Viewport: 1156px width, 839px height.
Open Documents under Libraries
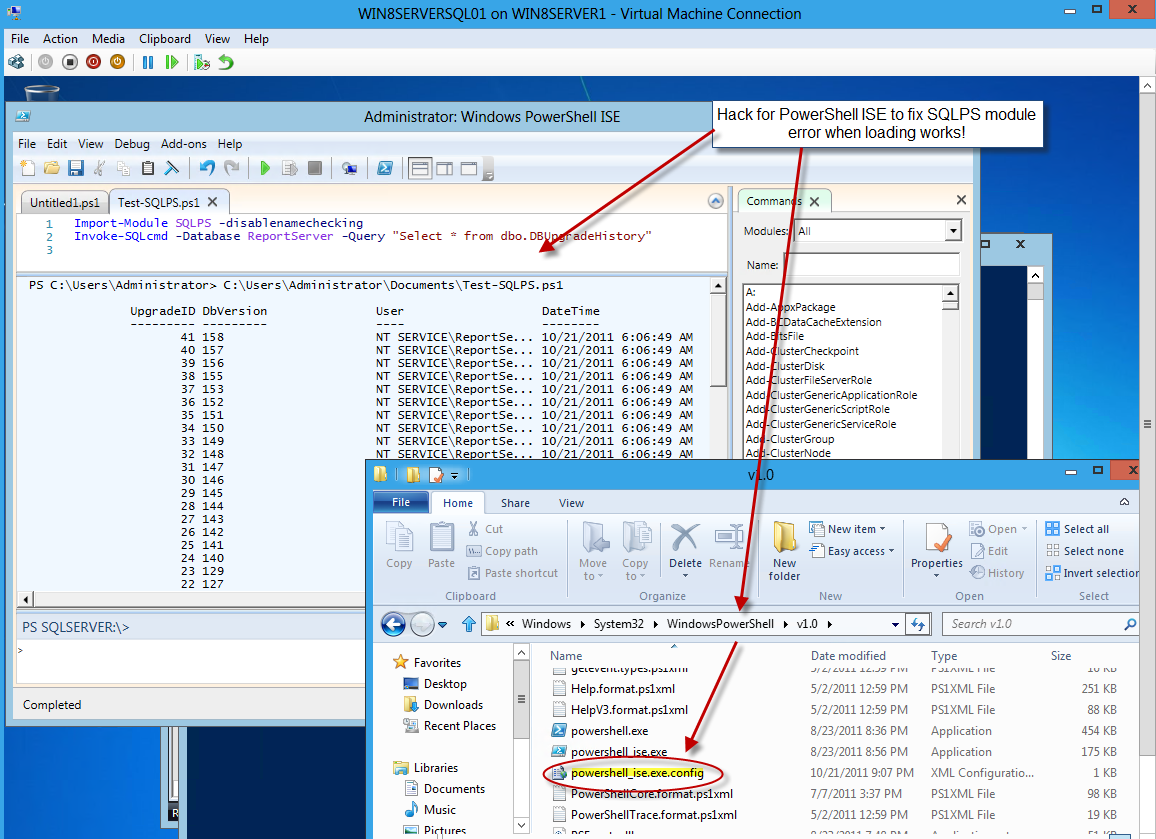[x=454, y=789]
